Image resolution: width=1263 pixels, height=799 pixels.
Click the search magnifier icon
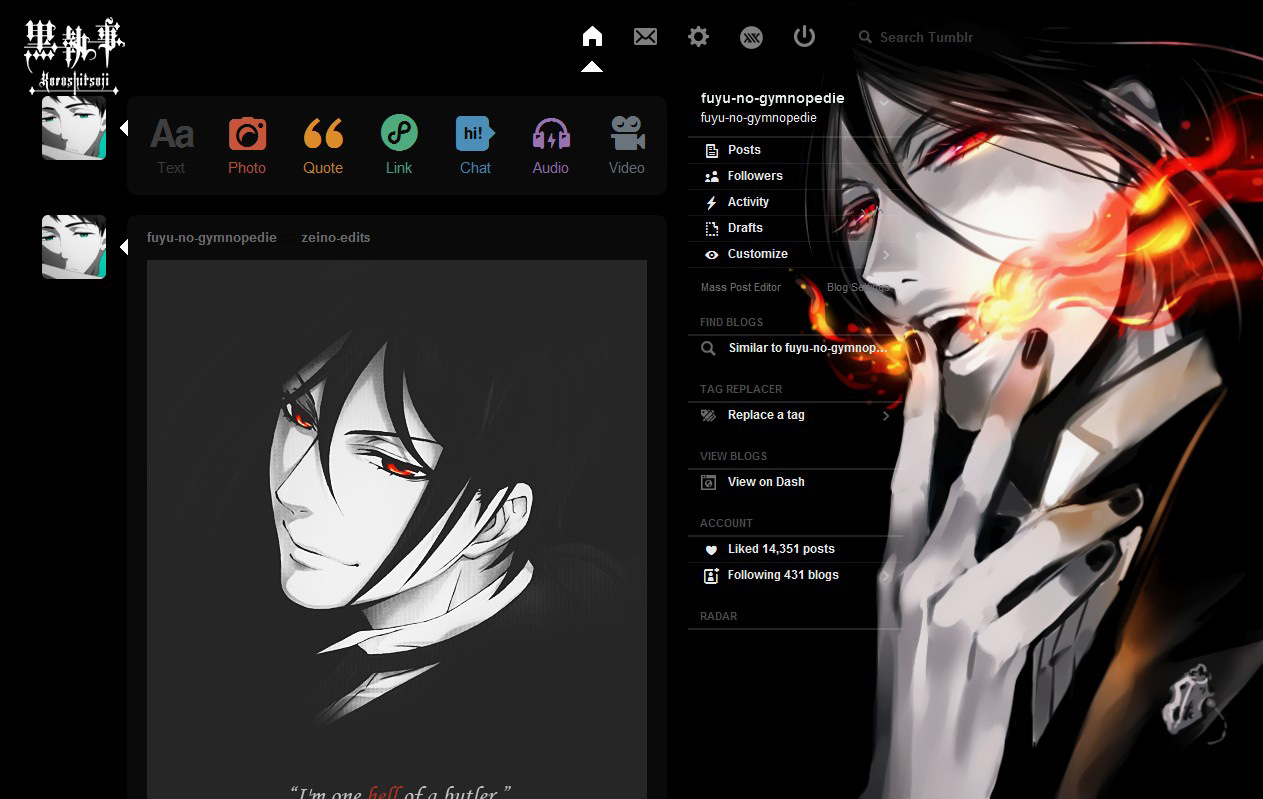(866, 38)
